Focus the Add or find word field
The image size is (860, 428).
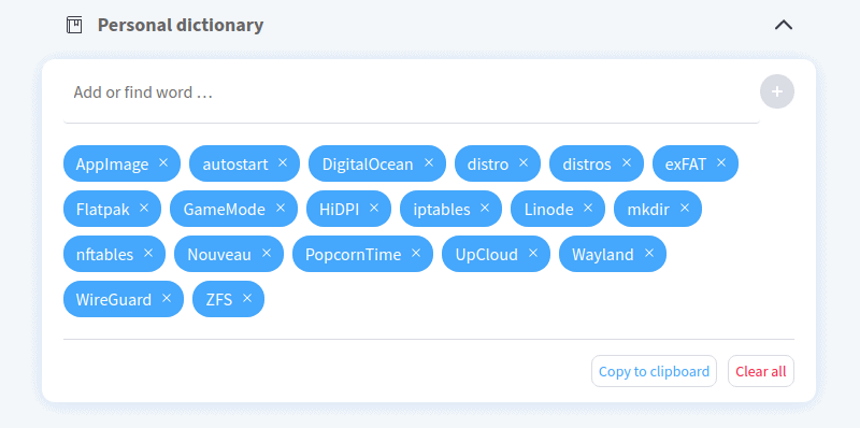click(x=411, y=92)
